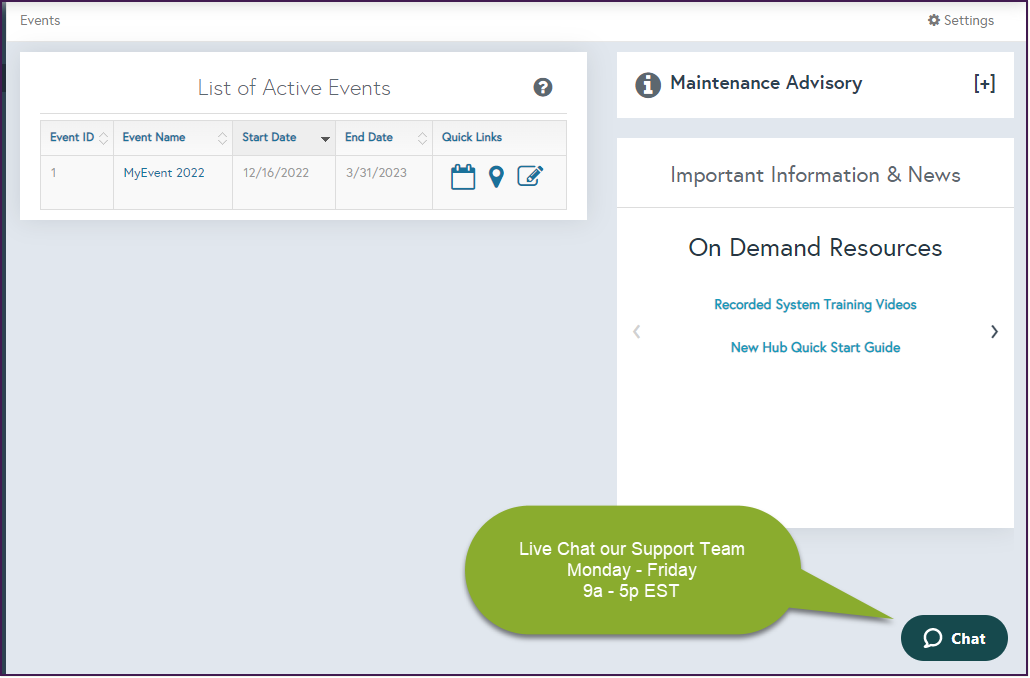Click the Maintenance Advisory title text
Image resolution: width=1030 pixels, height=678 pixels.
click(x=766, y=83)
